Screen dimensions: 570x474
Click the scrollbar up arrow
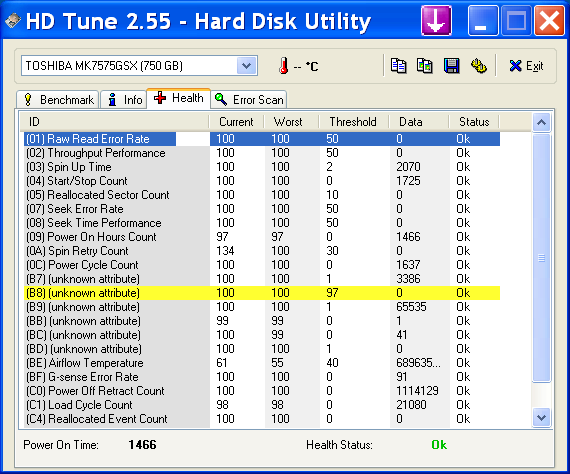(541, 122)
